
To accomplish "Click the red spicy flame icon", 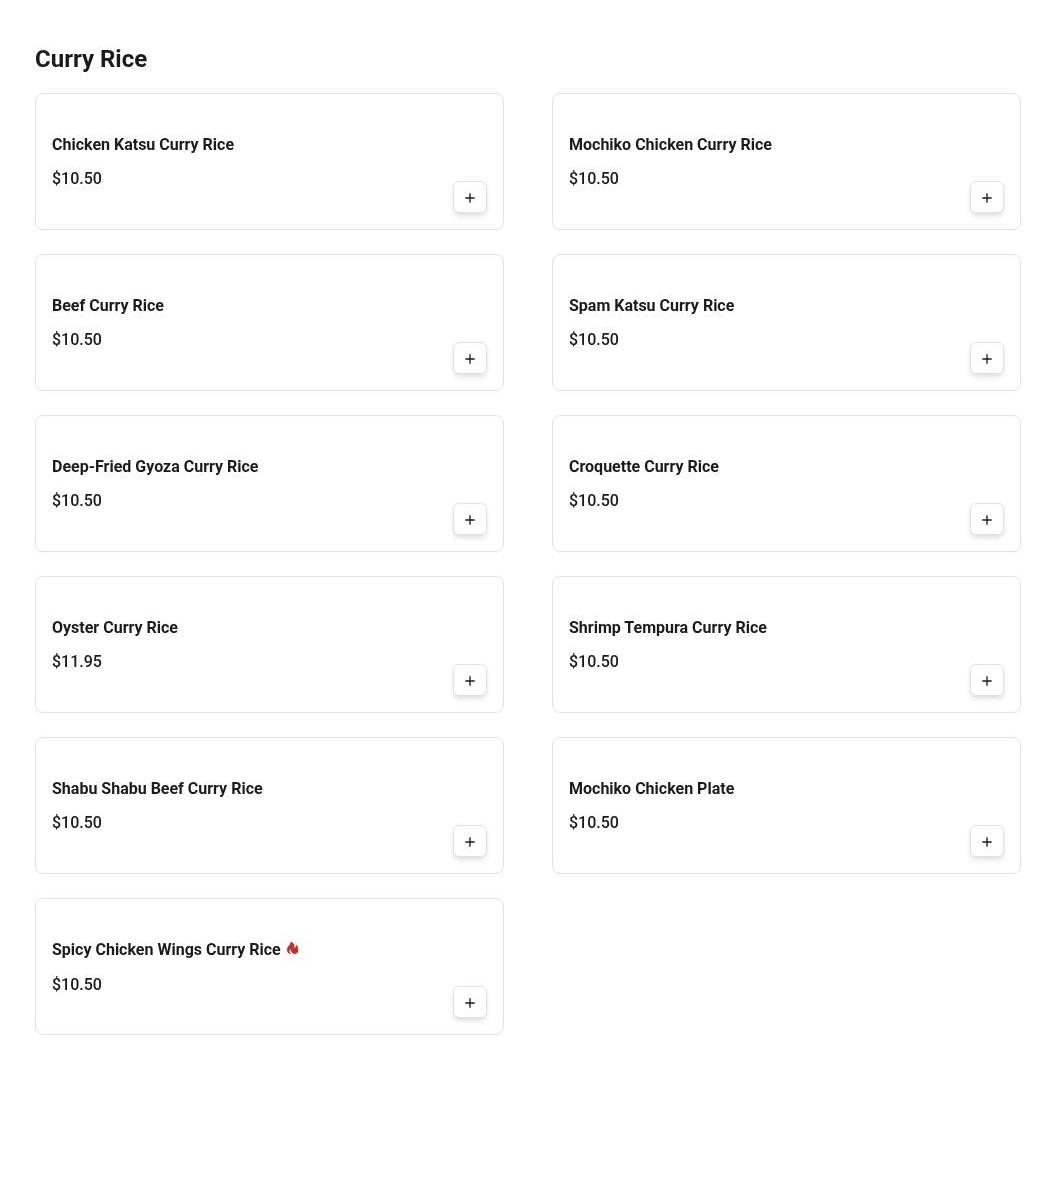I will click(x=293, y=948).
